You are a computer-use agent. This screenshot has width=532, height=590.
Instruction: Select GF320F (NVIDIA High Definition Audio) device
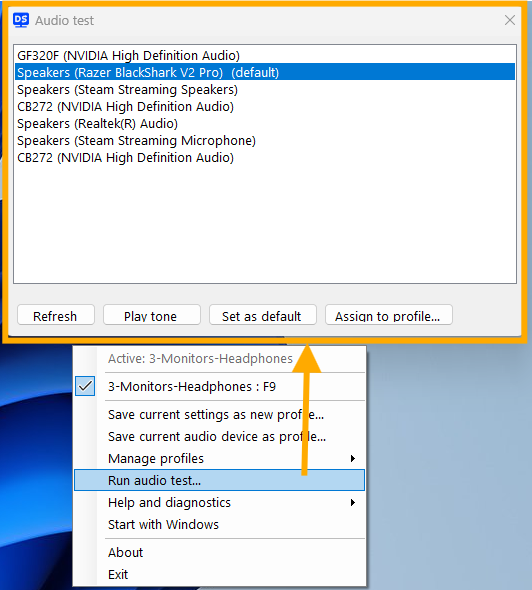265,56
